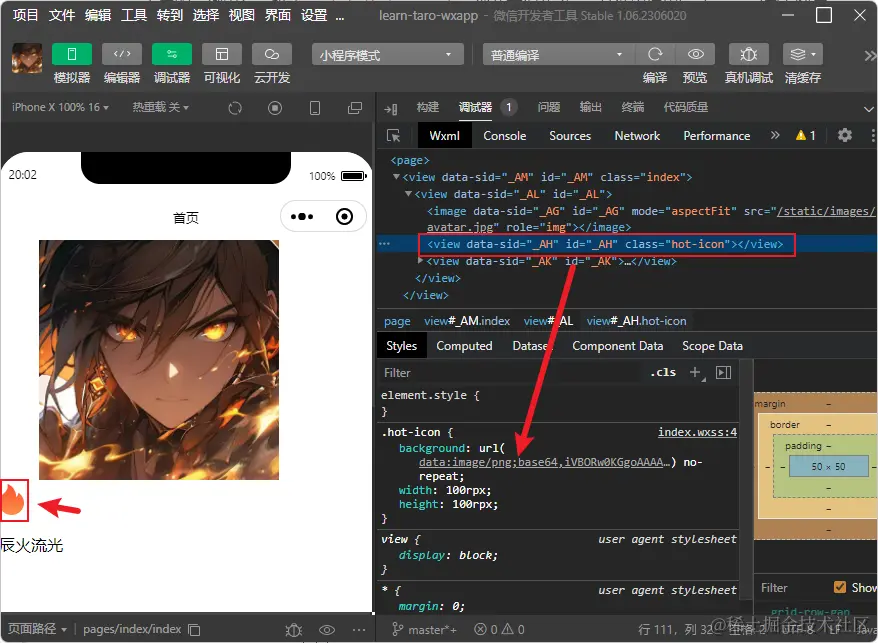
Task: Toggle the 模拟器 simulator panel button
Action: point(71,54)
